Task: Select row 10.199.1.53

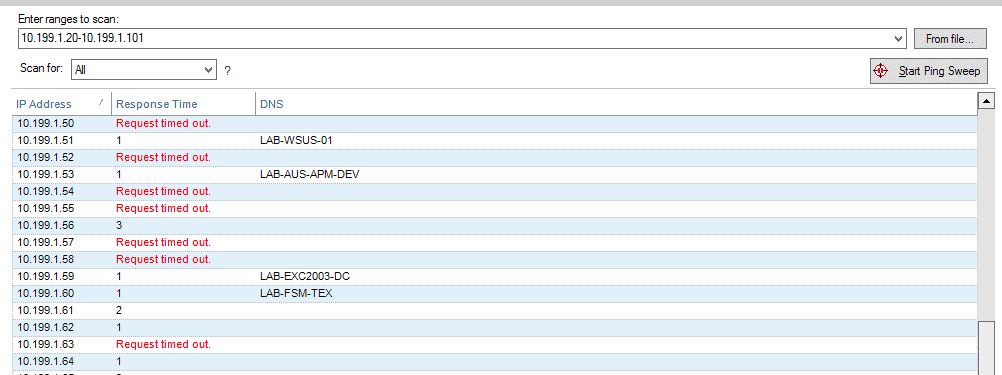Action: click(x=495, y=174)
